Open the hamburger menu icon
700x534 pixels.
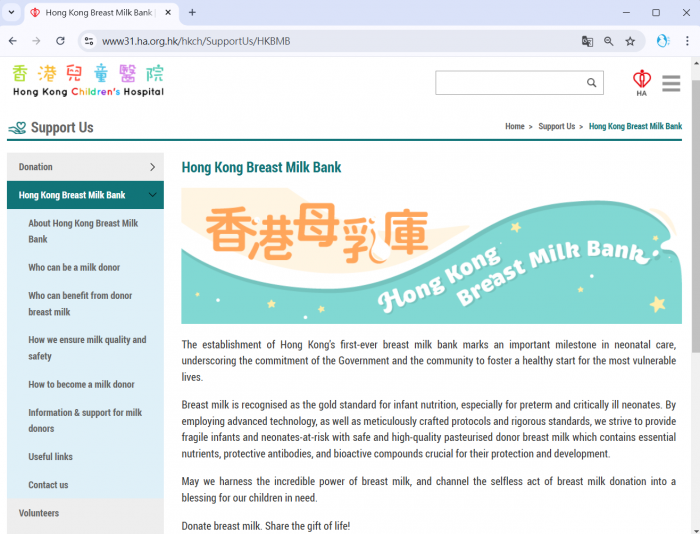coord(671,83)
